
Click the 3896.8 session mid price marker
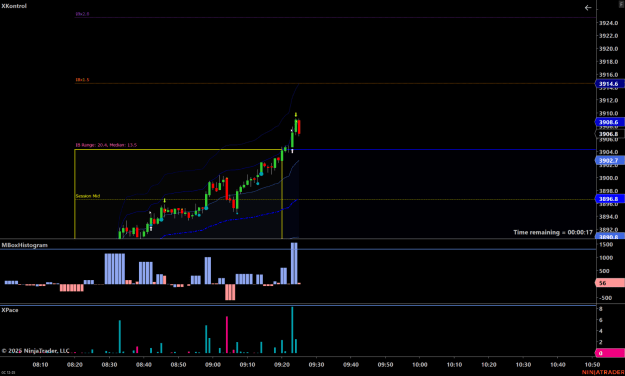(609, 199)
